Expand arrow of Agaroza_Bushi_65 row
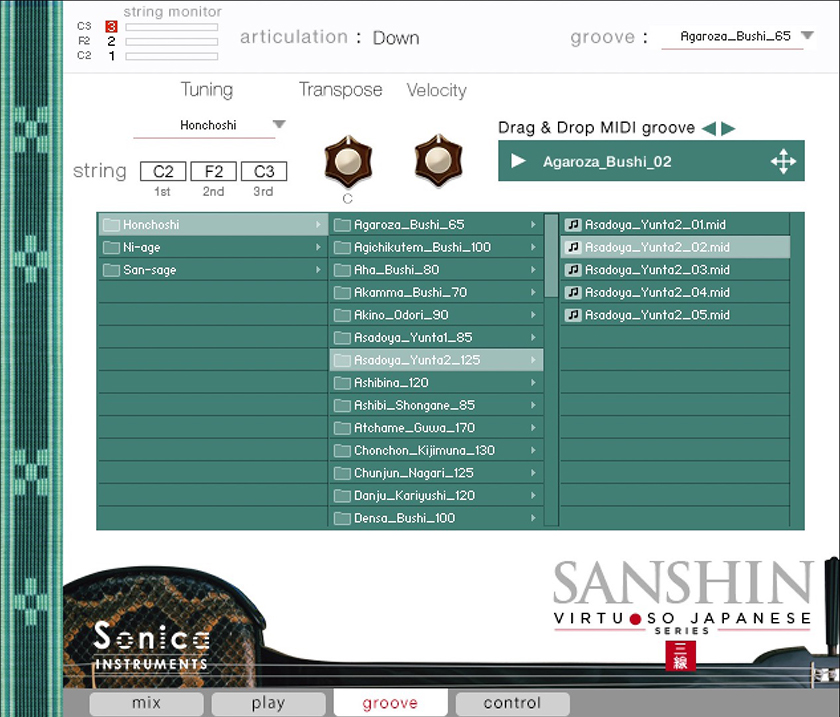Image resolution: width=840 pixels, height=717 pixels. point(533,225)
